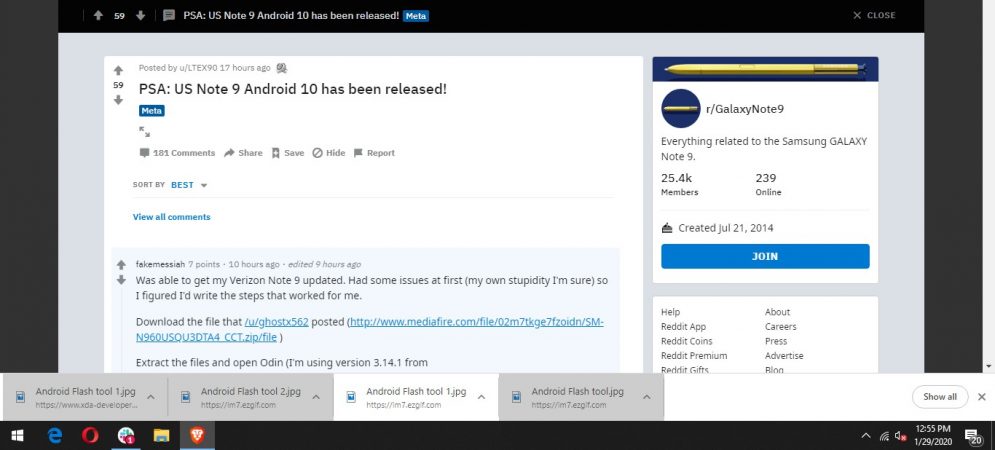The image size is (995, 450).
Task: Expand options for xda-developers Android Flash tool 1.jpg
Action: (151, 397)
